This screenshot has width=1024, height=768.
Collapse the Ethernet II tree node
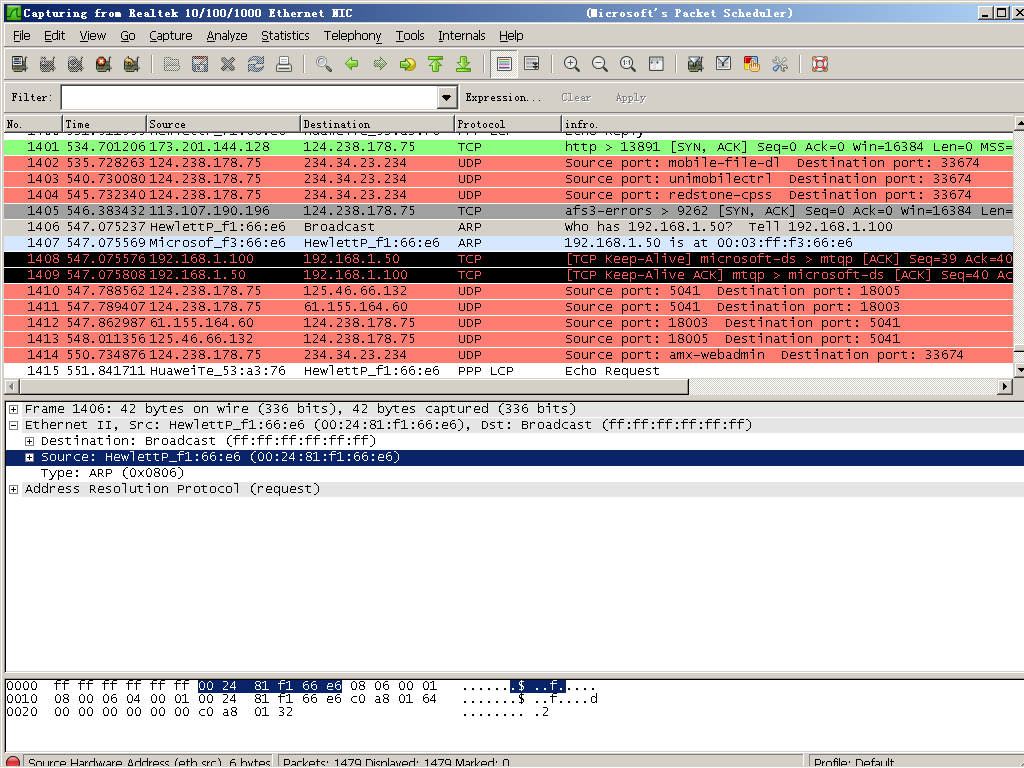pos(13,425)
